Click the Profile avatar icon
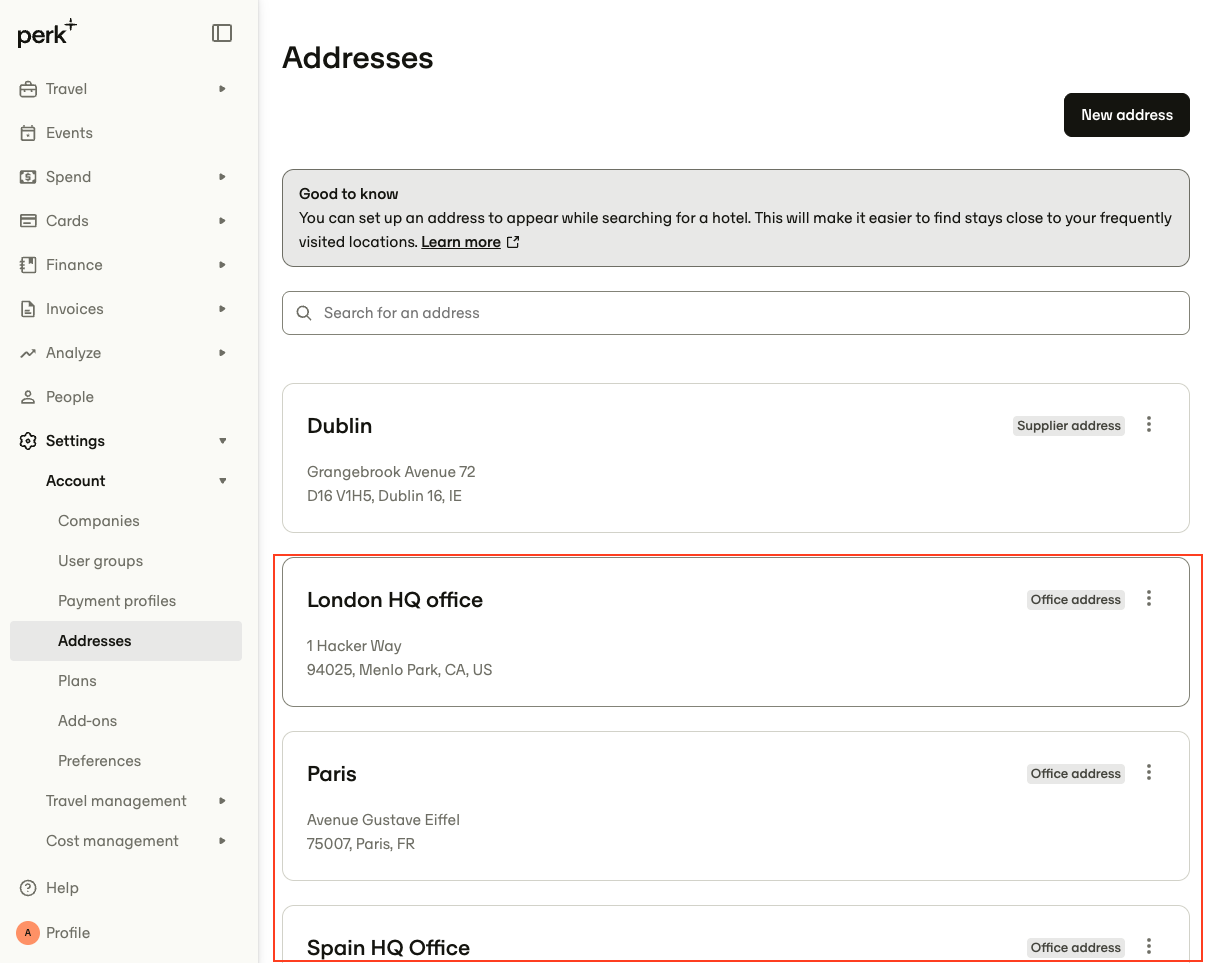This screenshot has height=963, width=1205. pyautogui.click(x=28, y=933)
